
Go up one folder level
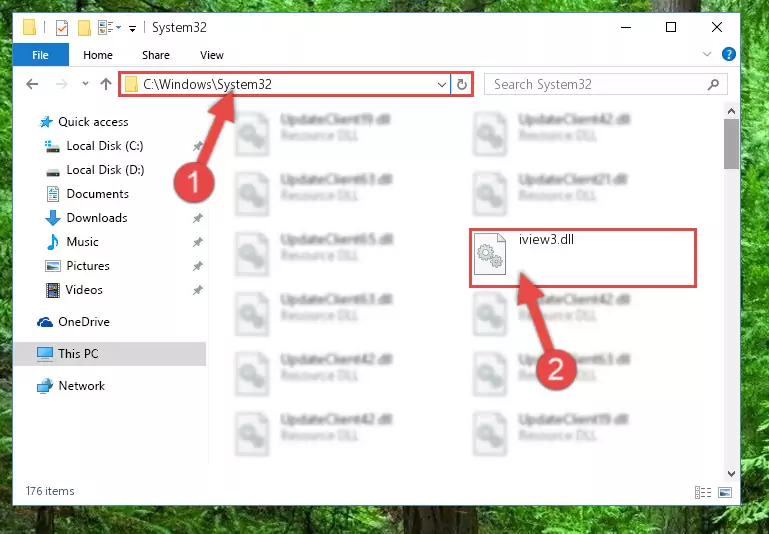(x=106, y=84)
